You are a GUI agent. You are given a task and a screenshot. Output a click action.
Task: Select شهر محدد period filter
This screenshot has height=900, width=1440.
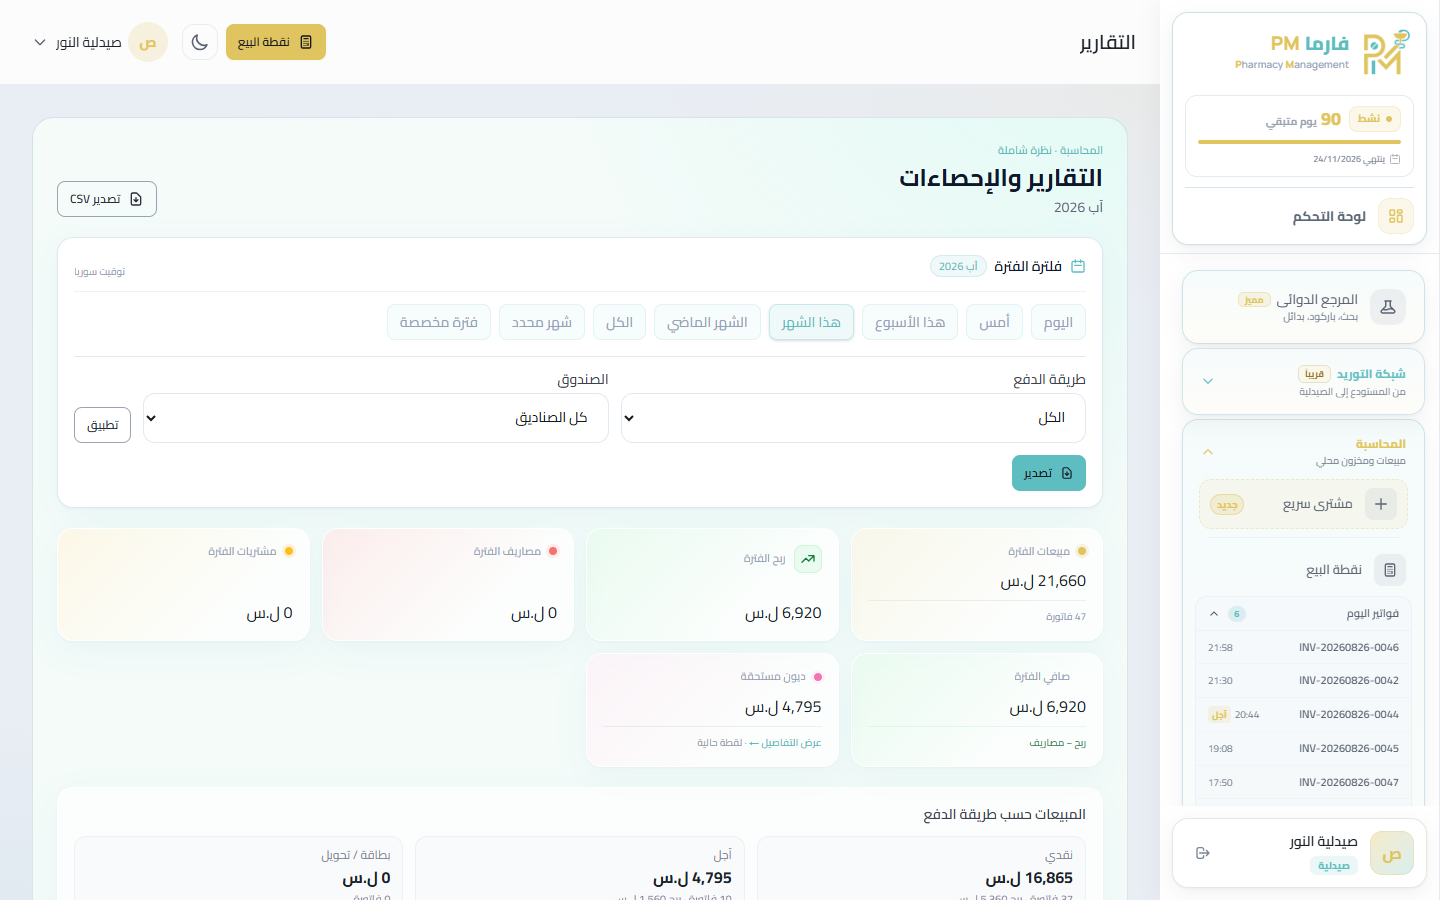[542, 322]
